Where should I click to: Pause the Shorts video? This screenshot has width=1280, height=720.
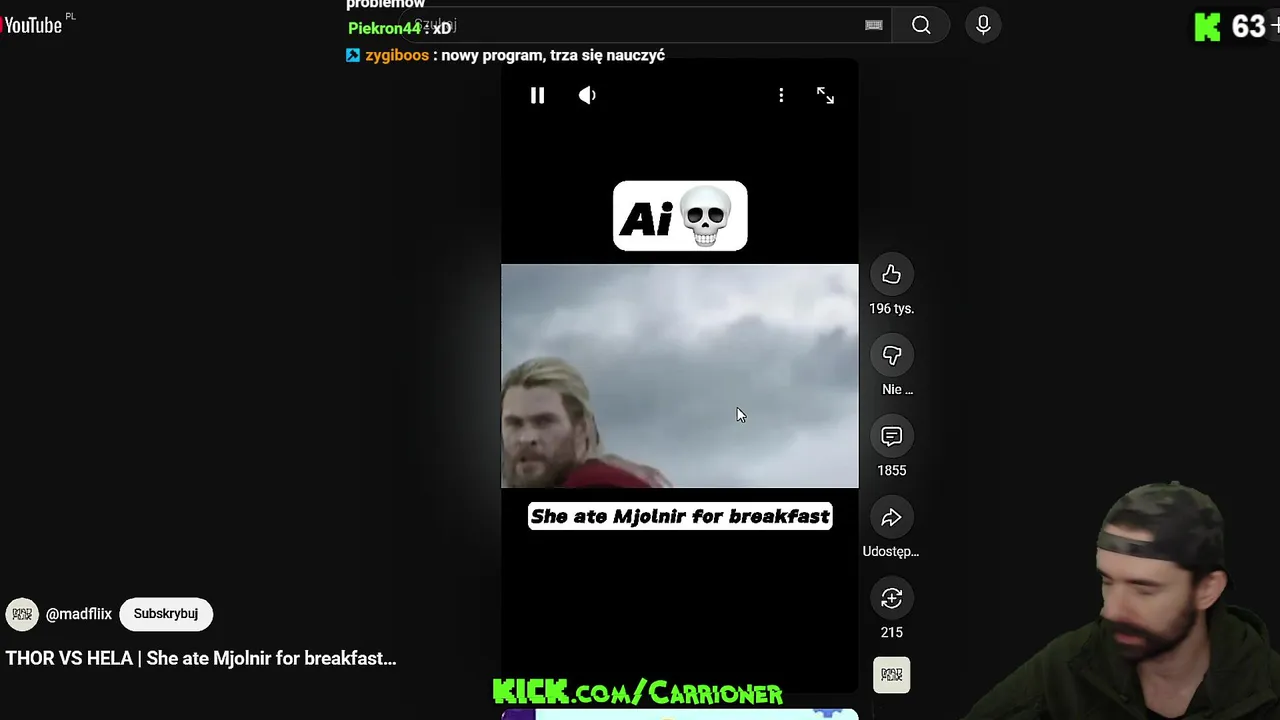coord(537,95)
